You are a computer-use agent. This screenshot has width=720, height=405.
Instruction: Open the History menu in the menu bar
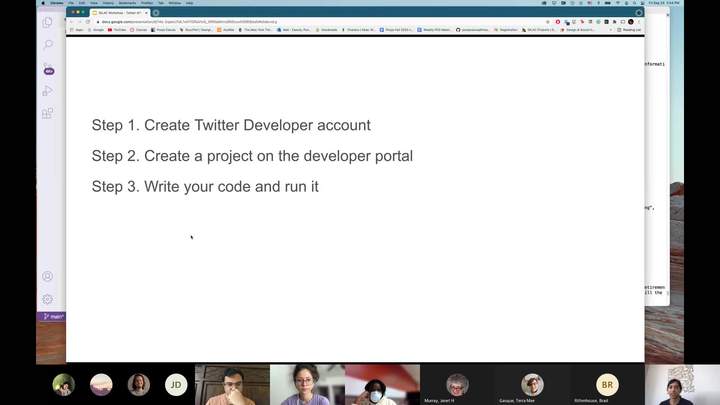[108, 3]
